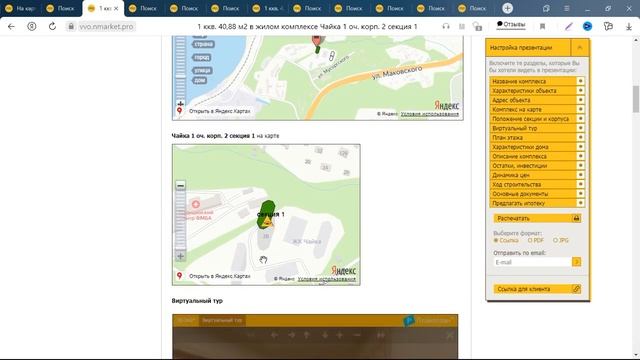Click the vvo.nmarket.pro address field
The image size is (640, 360).
click(106, 27)
